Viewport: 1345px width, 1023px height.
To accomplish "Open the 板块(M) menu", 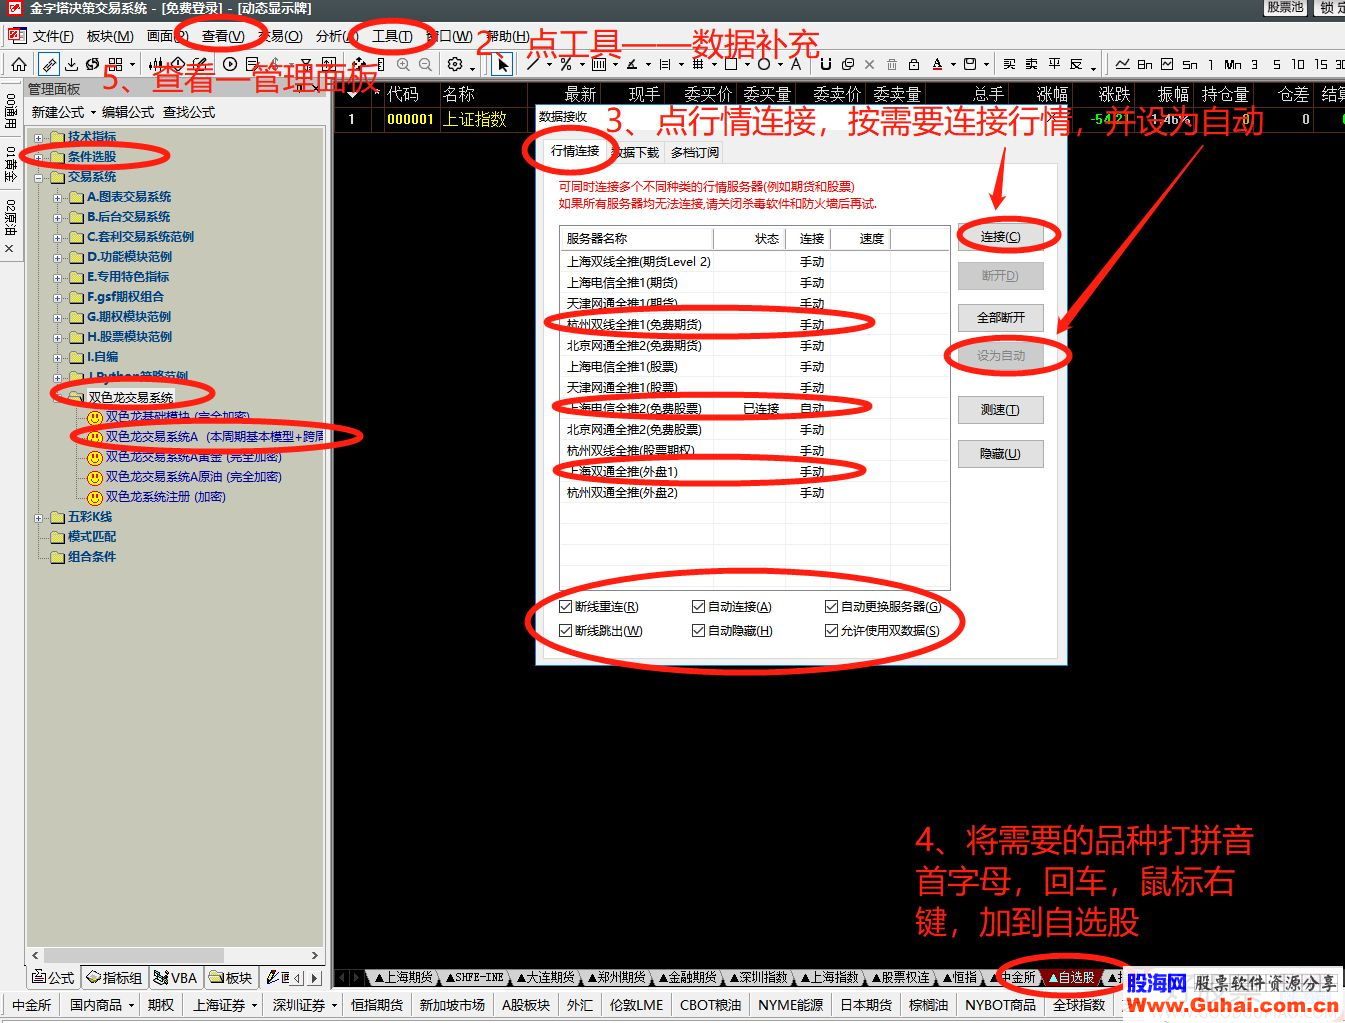I will point(110,36).
